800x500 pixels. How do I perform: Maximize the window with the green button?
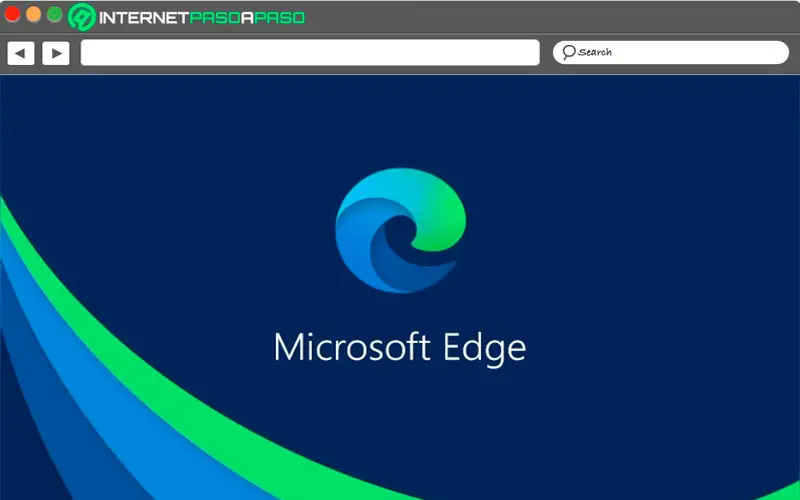[x=55, y=14]
